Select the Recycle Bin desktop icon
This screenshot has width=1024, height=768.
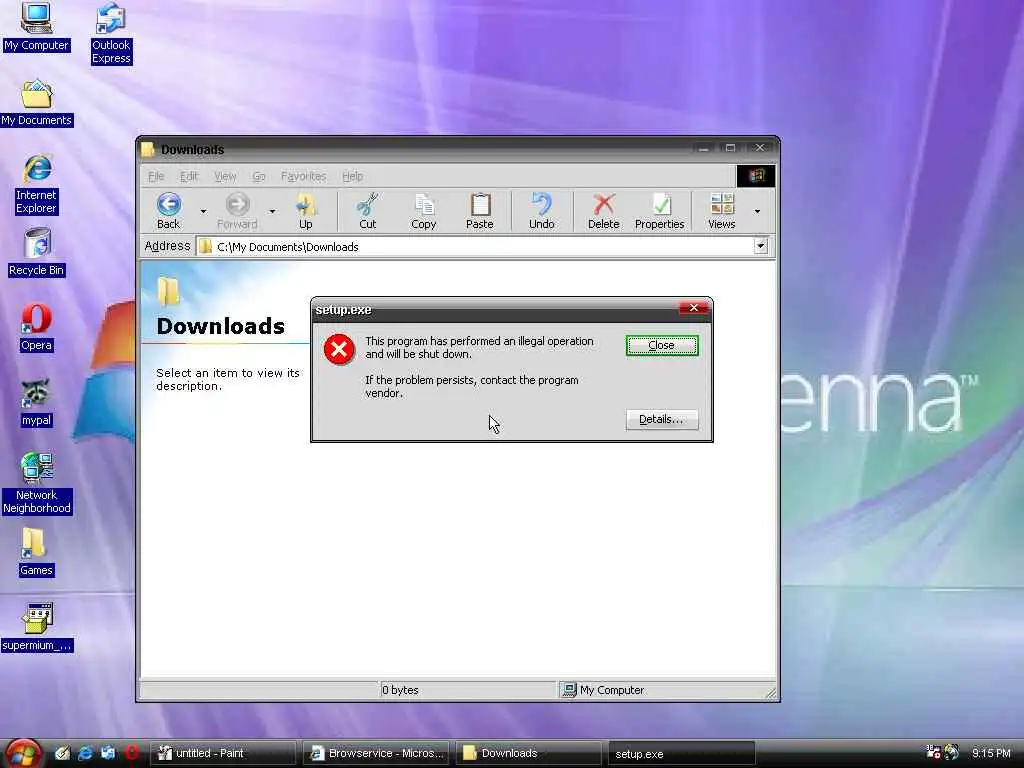coord(37,253)
